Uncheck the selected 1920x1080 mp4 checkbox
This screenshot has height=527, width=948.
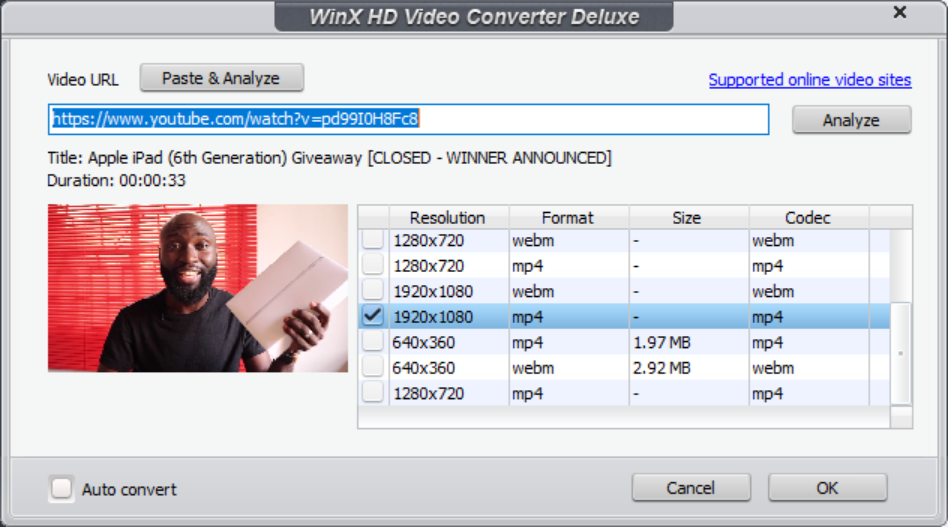(x=372, y=316)
